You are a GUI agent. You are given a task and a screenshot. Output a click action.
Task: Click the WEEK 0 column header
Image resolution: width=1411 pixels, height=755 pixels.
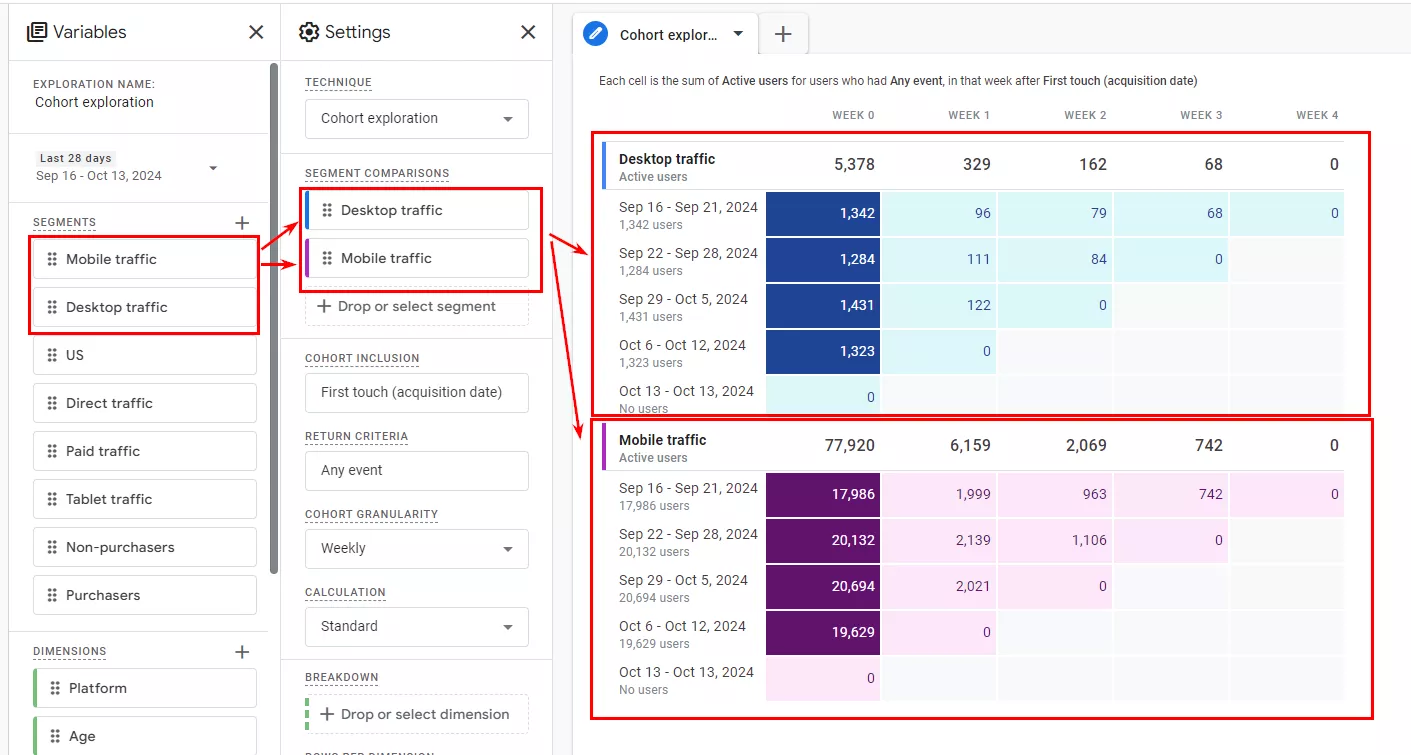(x=853, y=115)
